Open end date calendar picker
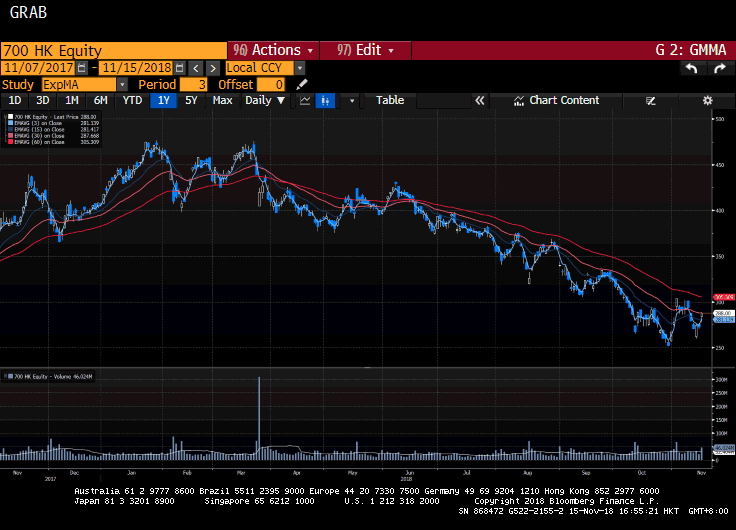 tap(179, 68)
